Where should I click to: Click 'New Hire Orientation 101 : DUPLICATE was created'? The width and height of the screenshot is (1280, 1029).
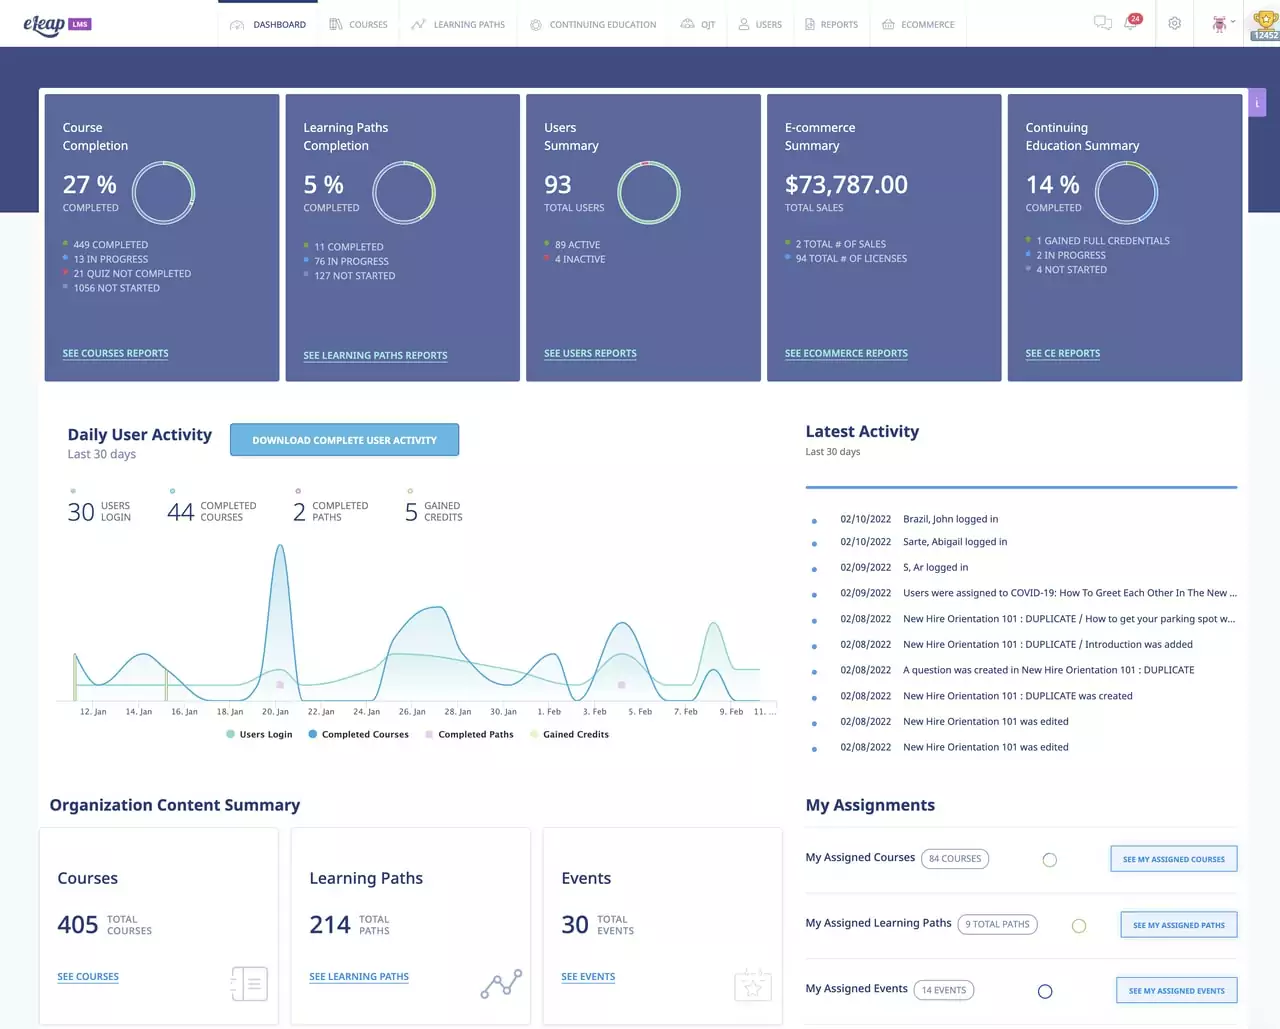pyautogui.click(x=1018, y=696)
